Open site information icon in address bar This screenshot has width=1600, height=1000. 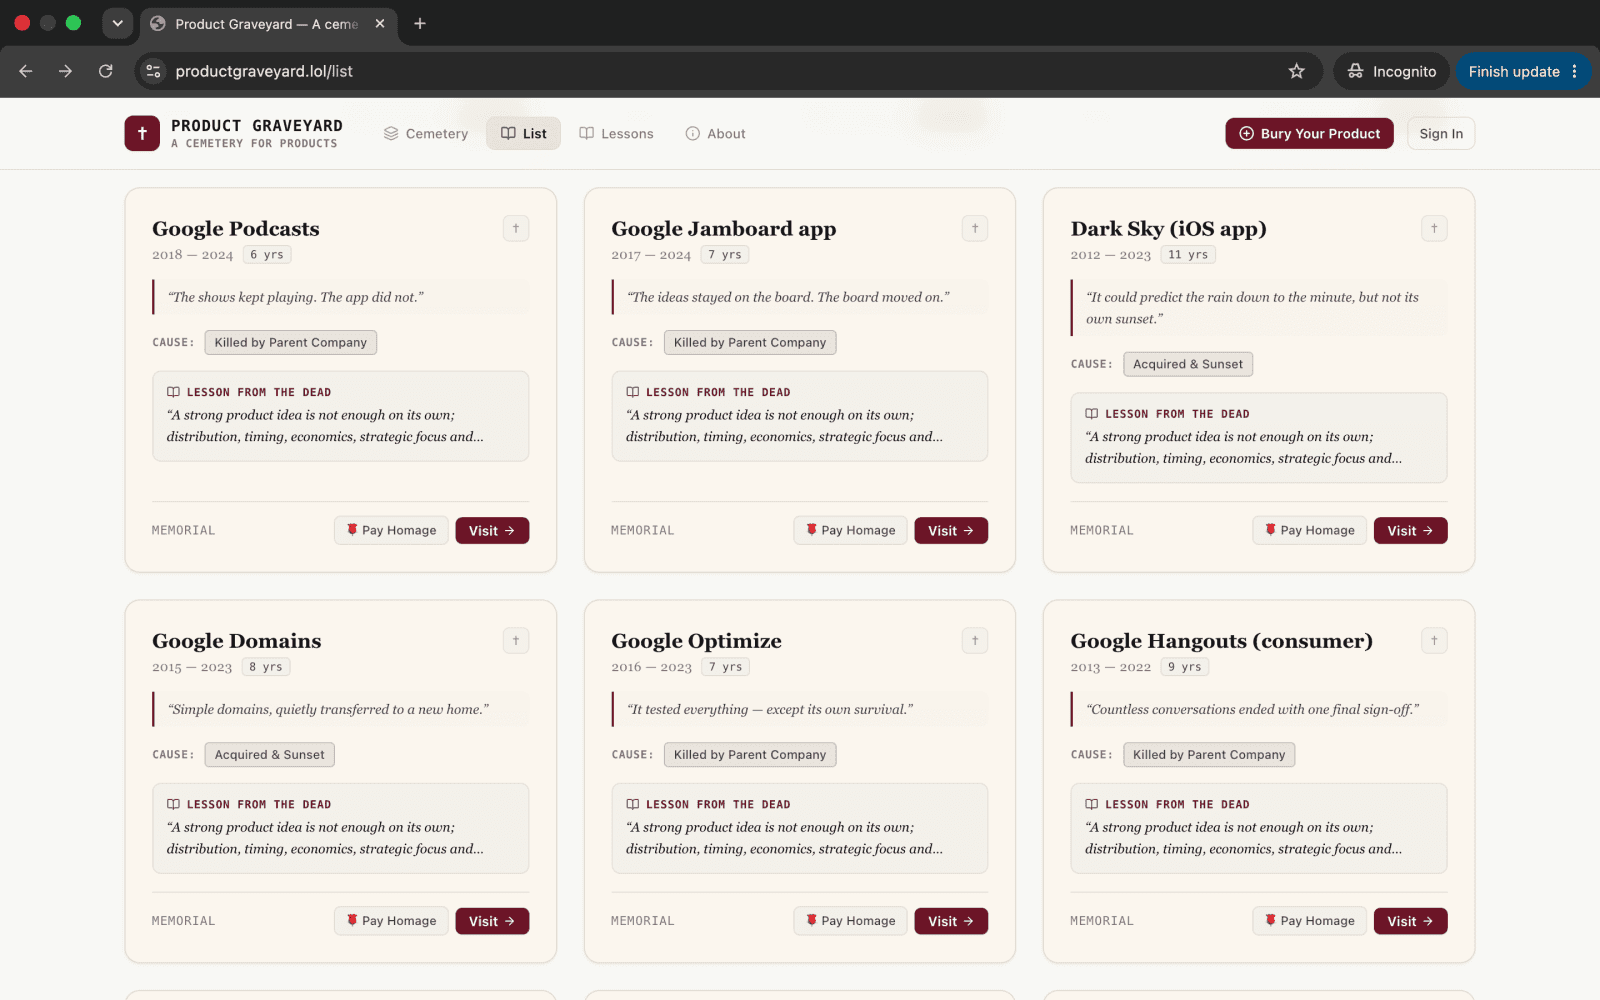[x=153, y=71]
